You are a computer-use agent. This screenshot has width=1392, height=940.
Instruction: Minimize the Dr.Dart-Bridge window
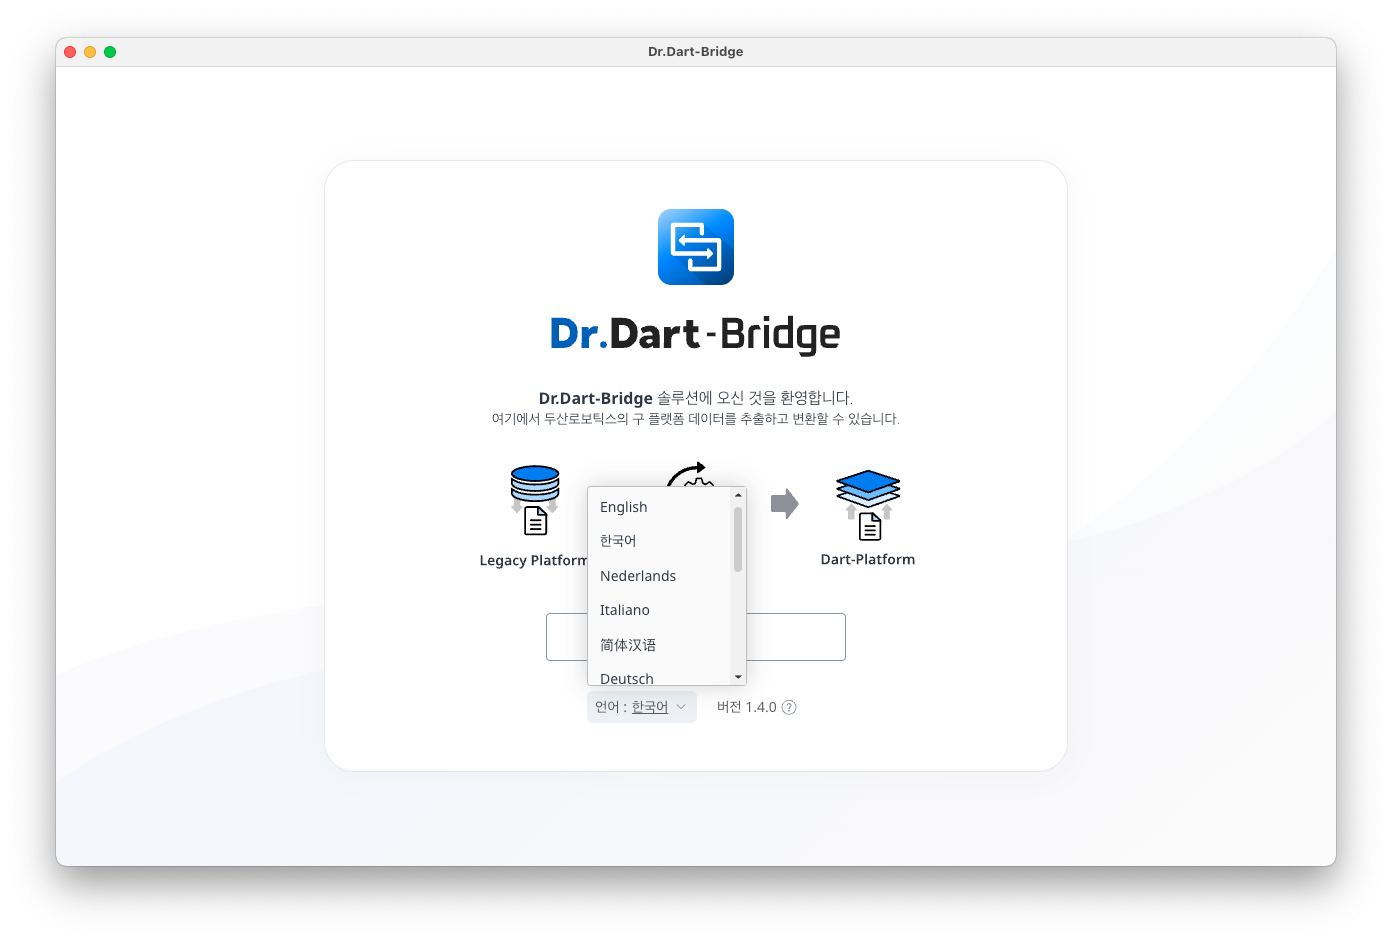pos(90,52)
